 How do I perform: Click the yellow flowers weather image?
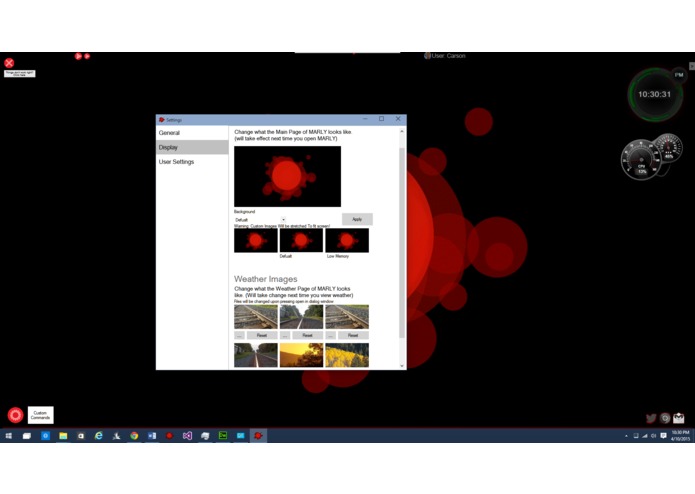tap(347, 355)
